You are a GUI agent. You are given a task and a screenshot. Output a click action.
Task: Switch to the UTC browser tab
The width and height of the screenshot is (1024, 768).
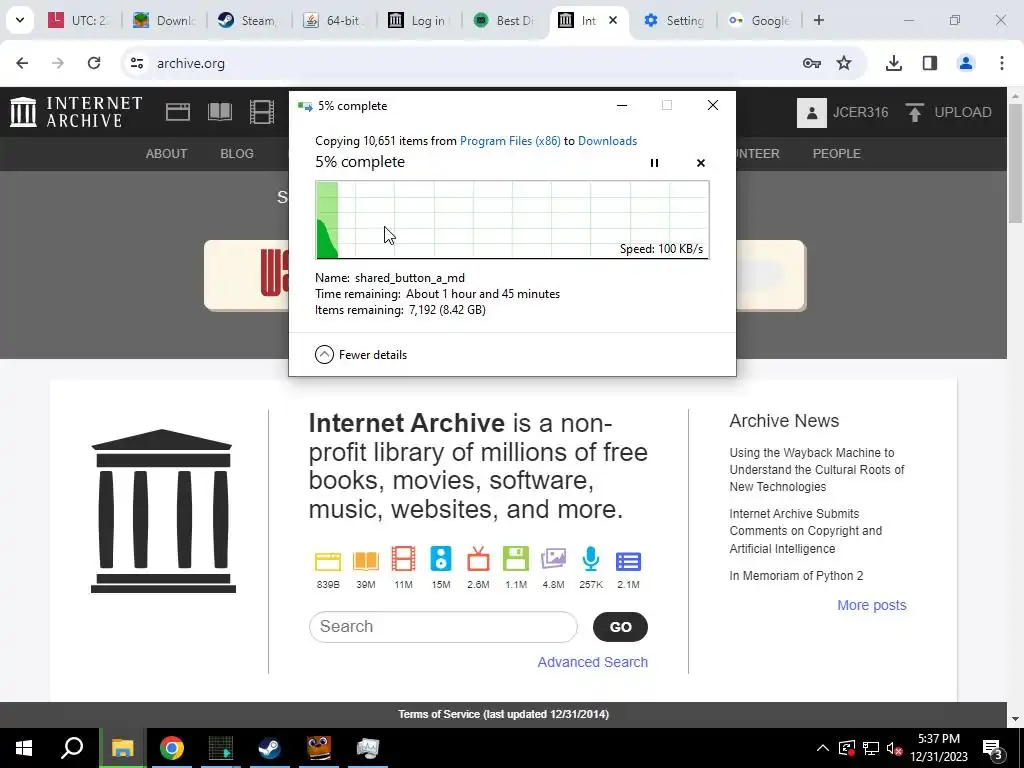(x=78, y=20)
